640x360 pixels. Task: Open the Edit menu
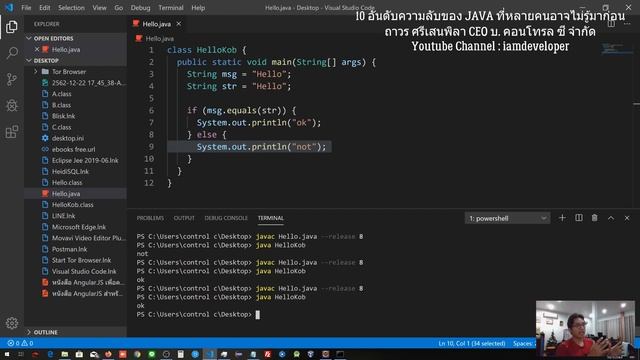tap(44, 8)
